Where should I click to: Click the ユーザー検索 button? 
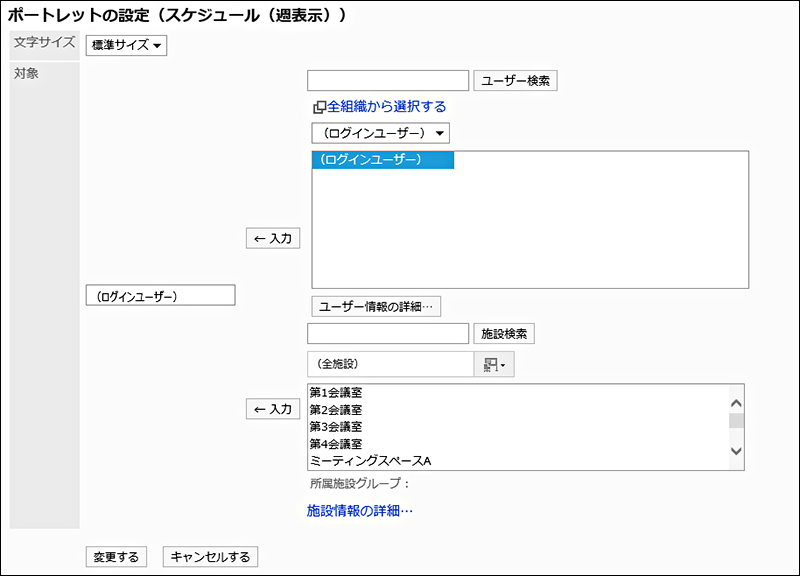[x=515, y=81]
